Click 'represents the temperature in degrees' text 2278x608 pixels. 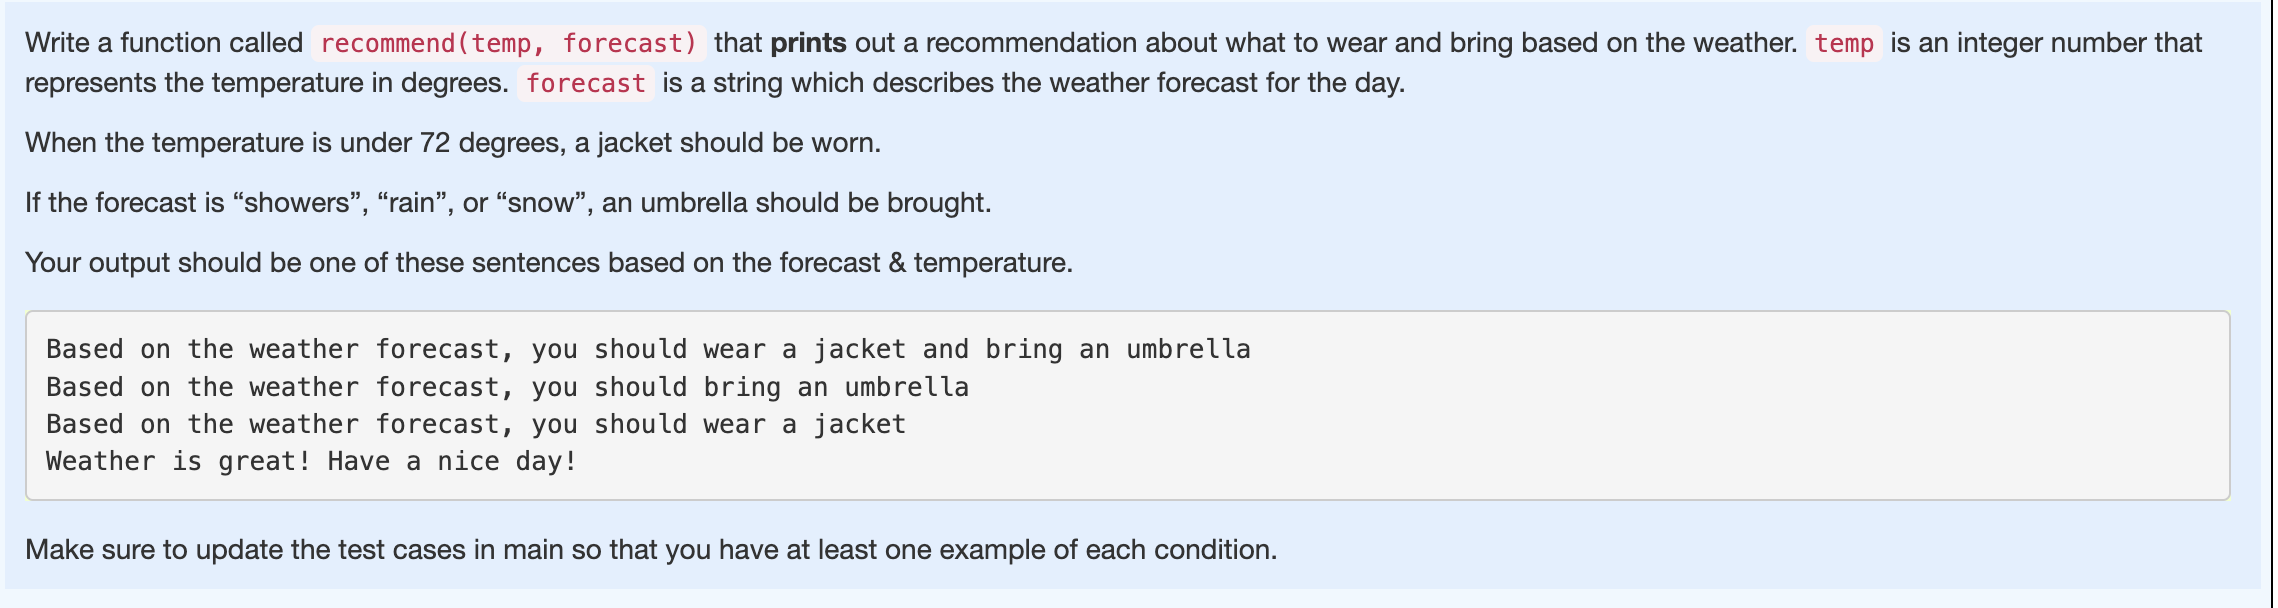[267, 83]
